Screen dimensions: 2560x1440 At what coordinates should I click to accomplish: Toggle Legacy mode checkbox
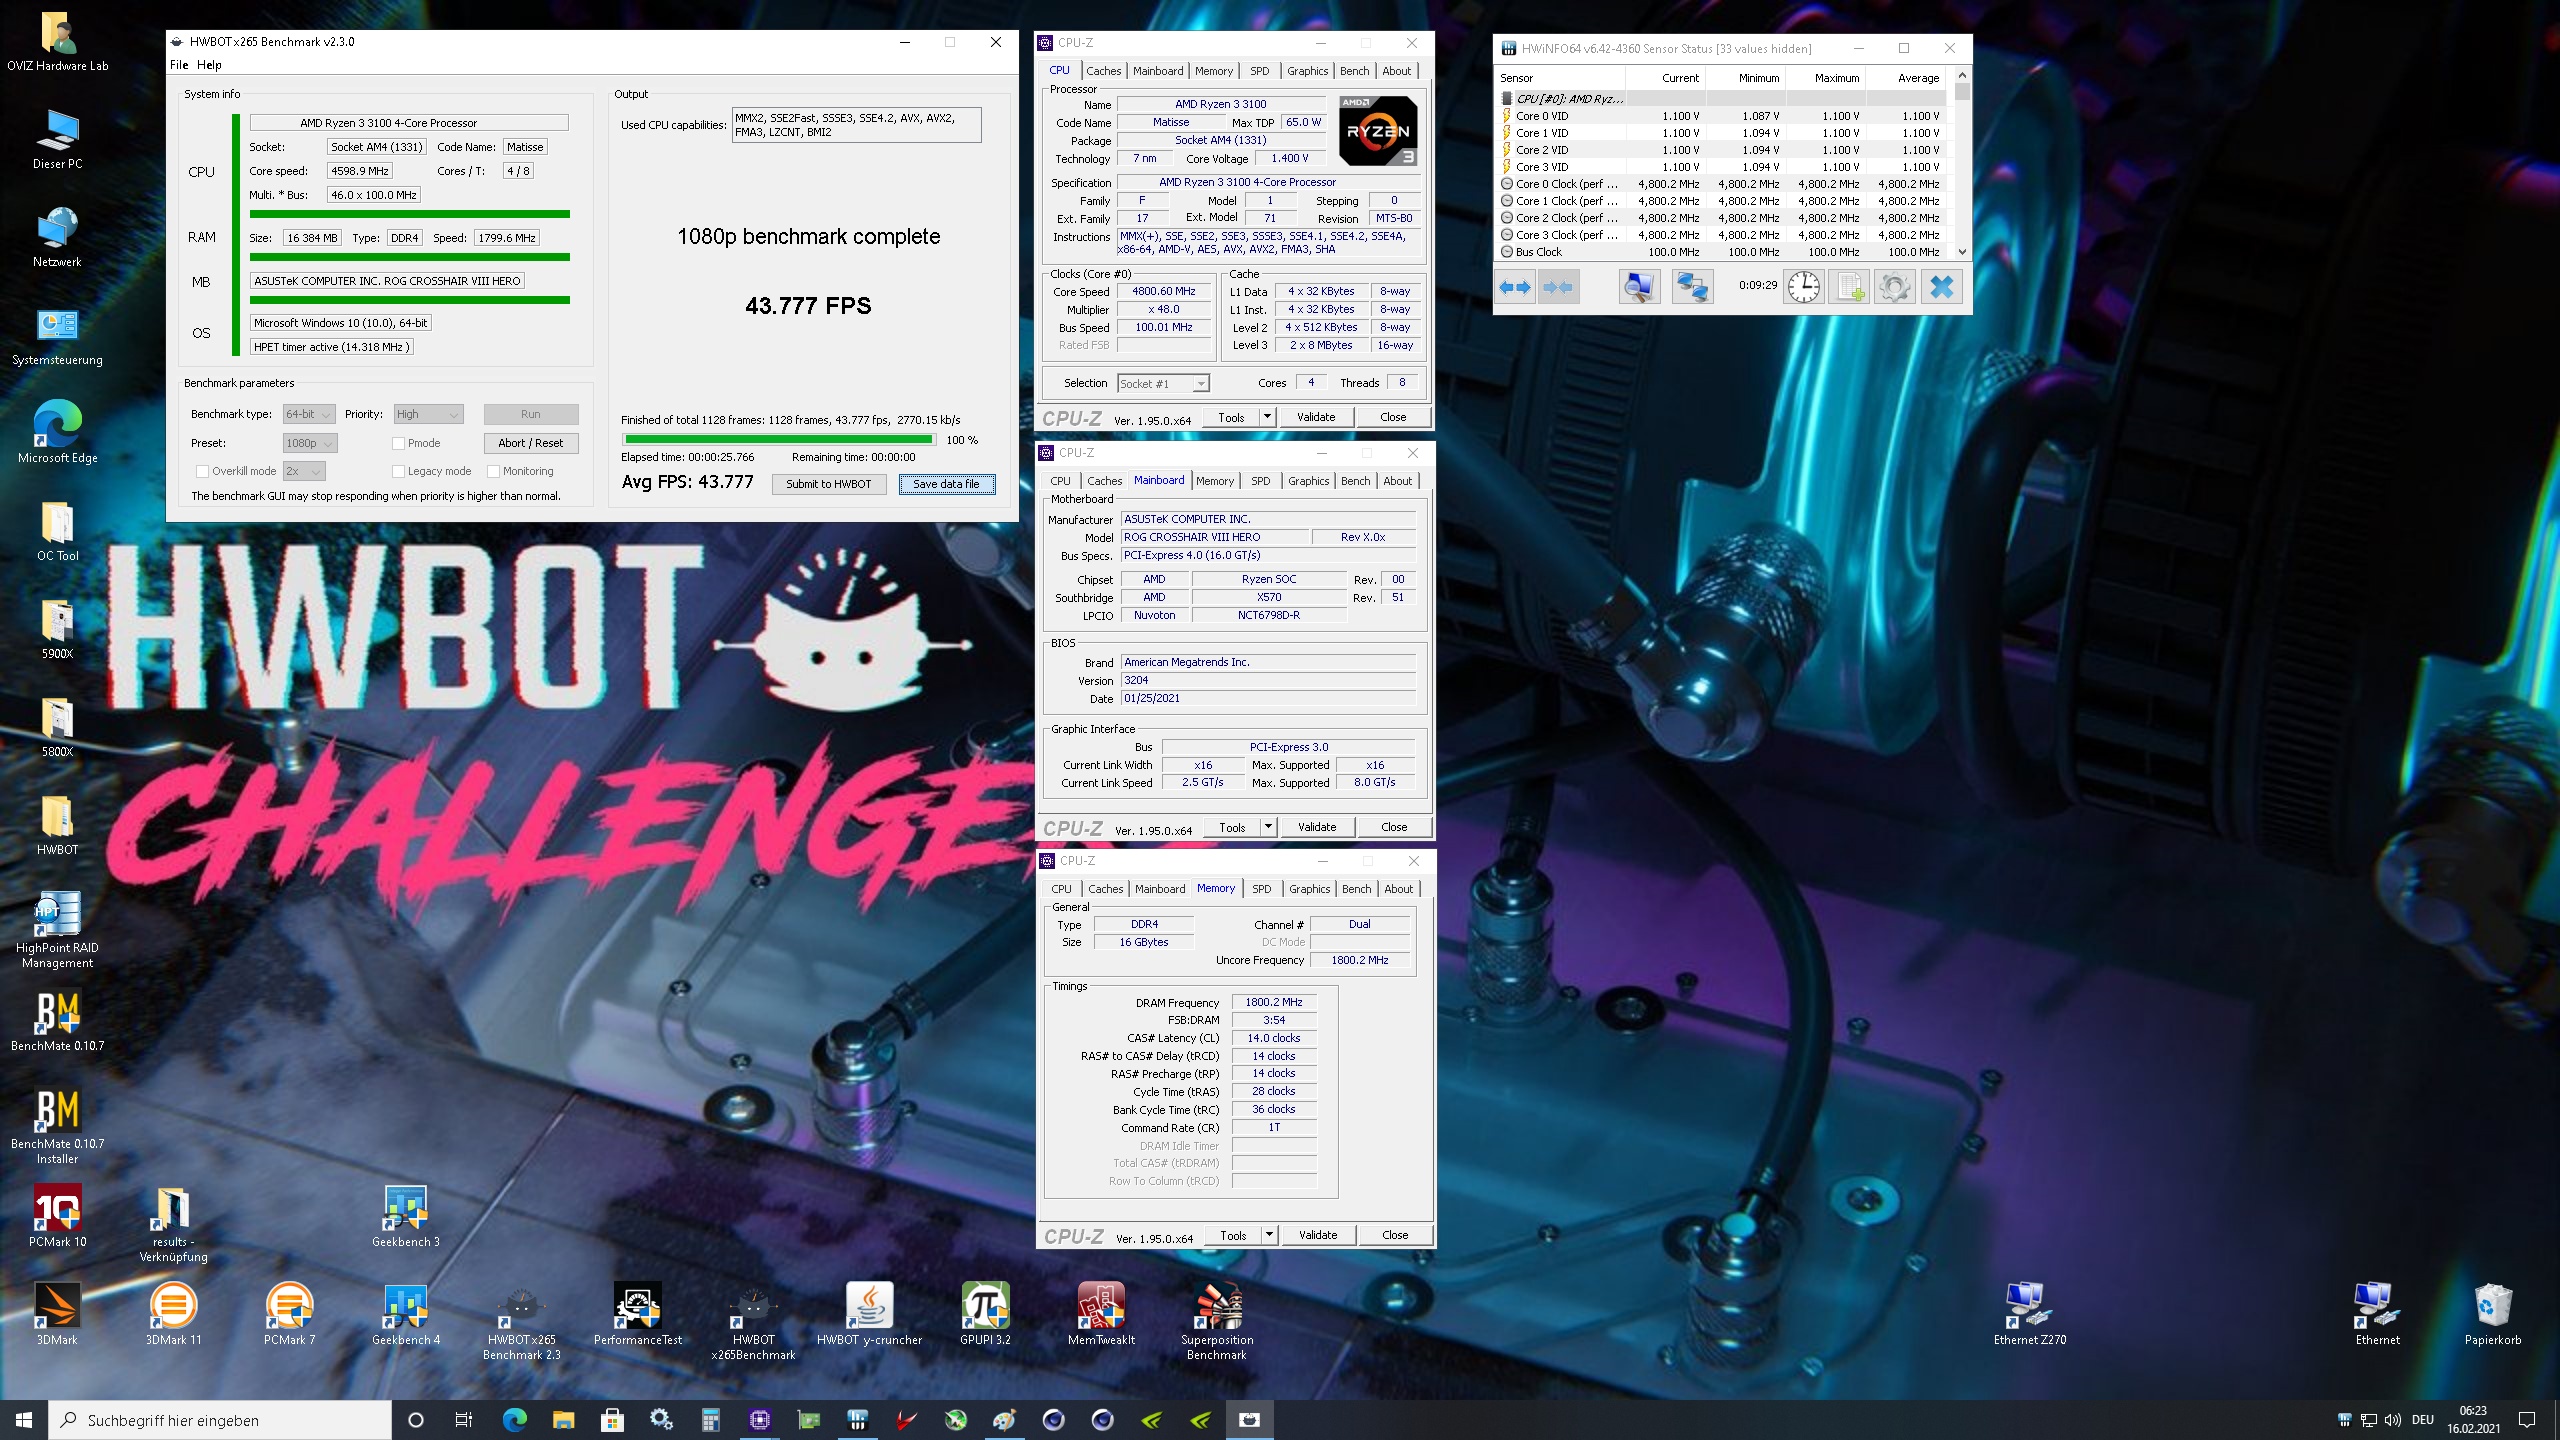pyautogui.click(x=398, y=471)
